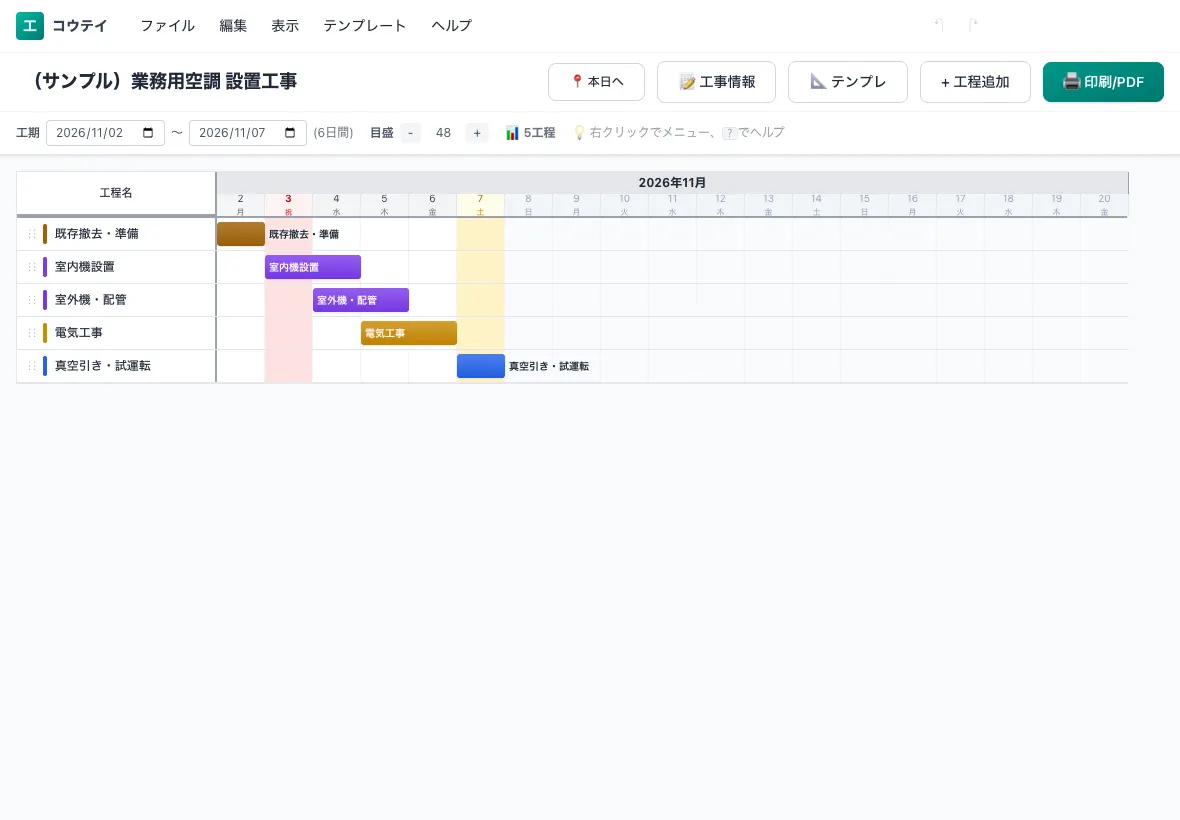Click the 工程名 column header

[116, 193]
